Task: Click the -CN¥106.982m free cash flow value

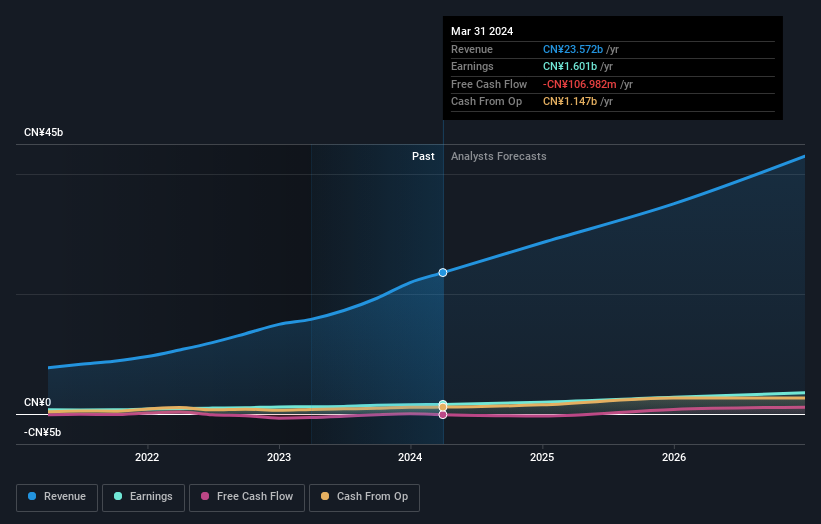Action: [x=580, y=84]
